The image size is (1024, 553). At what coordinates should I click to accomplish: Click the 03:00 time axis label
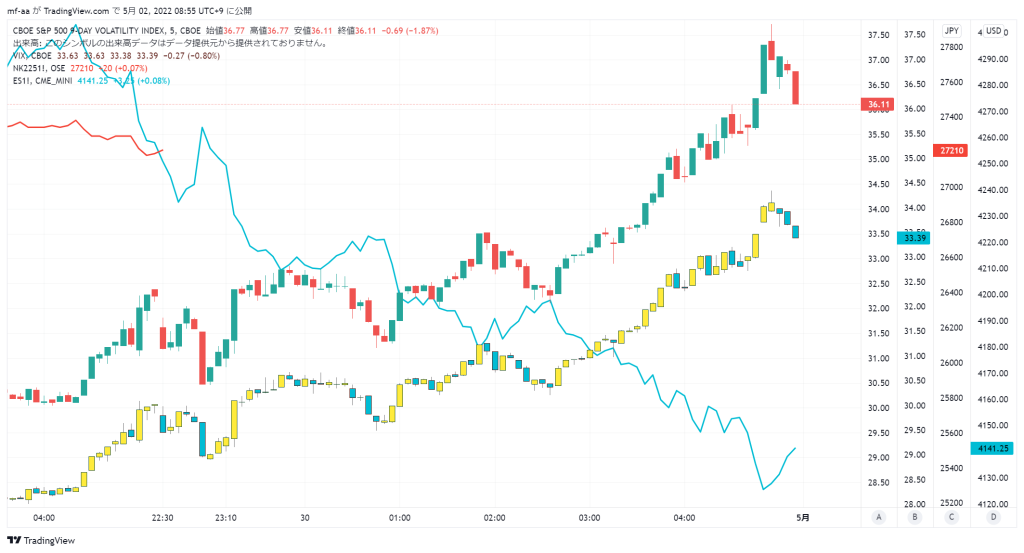(589, 518)
